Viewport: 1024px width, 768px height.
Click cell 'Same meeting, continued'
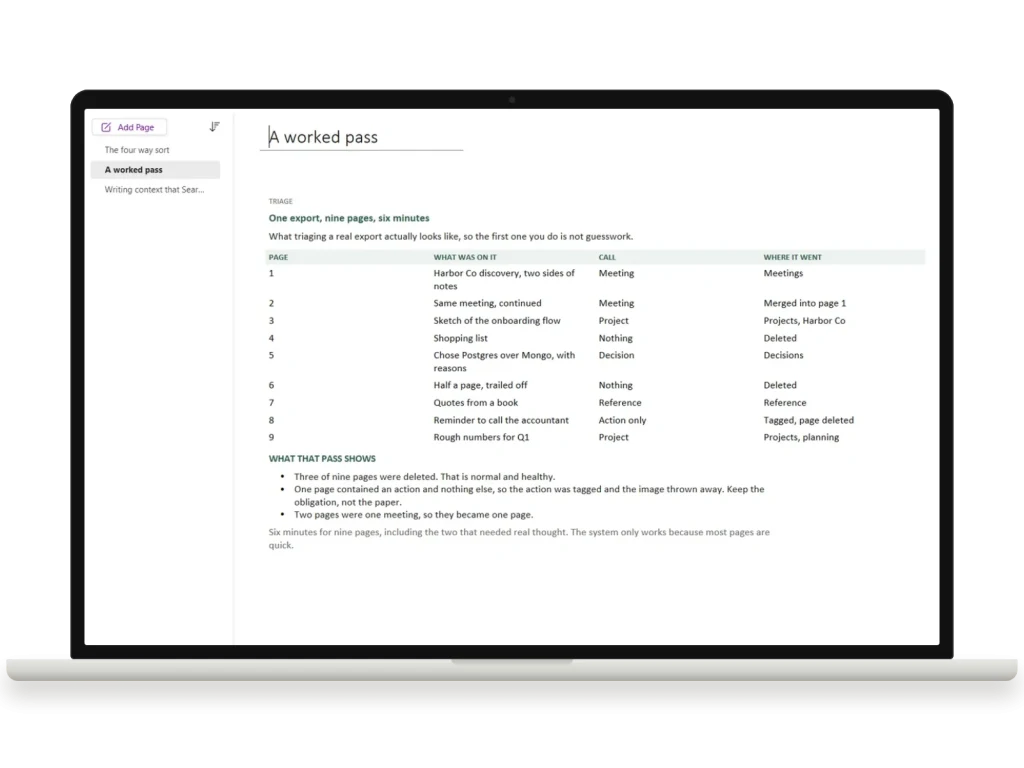pos(487,303)
